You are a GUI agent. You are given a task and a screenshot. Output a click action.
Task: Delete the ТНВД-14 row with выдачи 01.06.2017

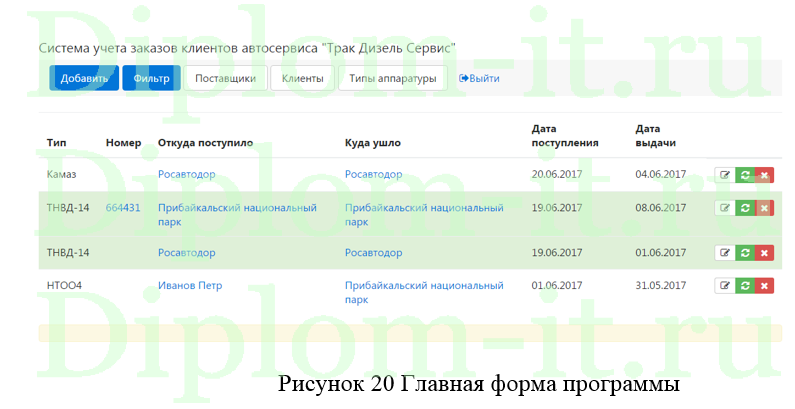point(764,252)
